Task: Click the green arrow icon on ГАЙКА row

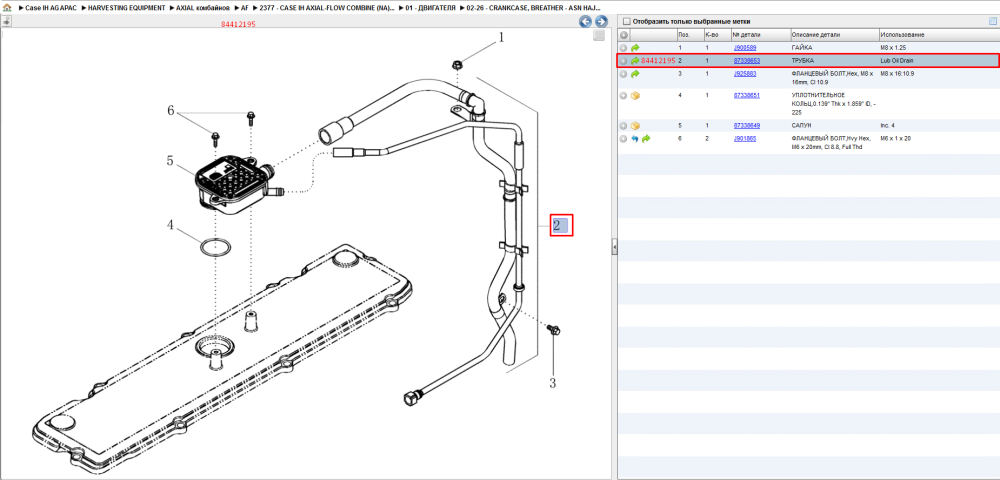Action: tap(635, 48)
